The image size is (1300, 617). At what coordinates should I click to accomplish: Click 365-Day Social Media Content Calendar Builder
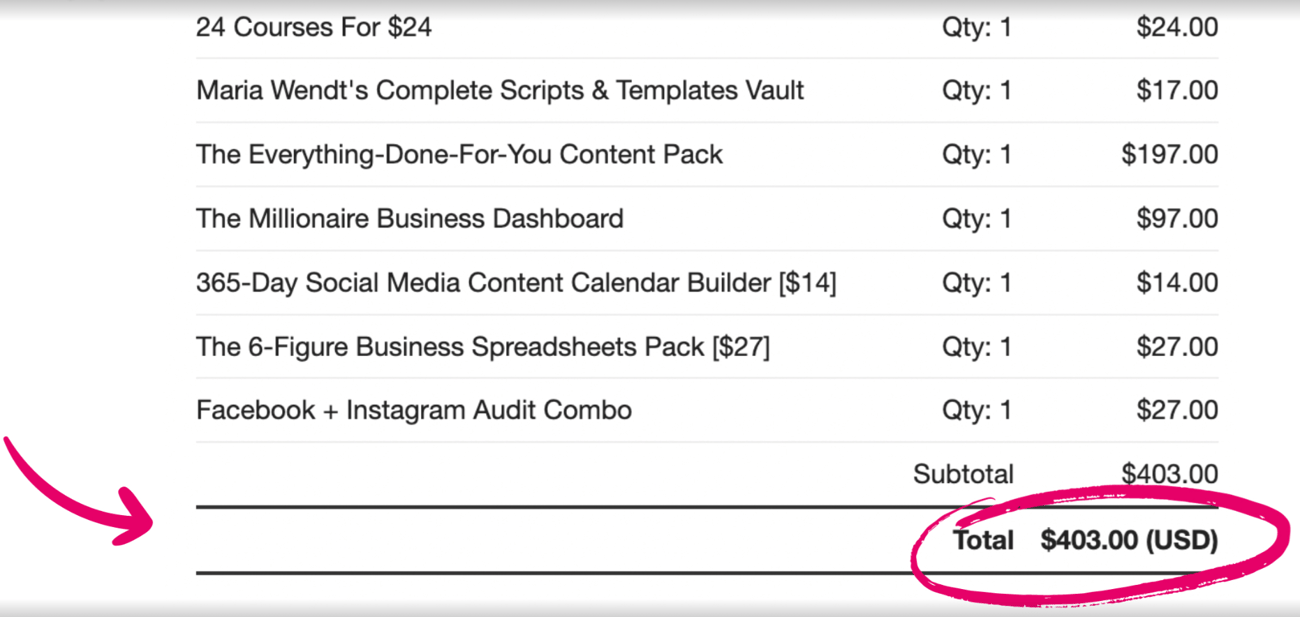[x=516, y=283]
